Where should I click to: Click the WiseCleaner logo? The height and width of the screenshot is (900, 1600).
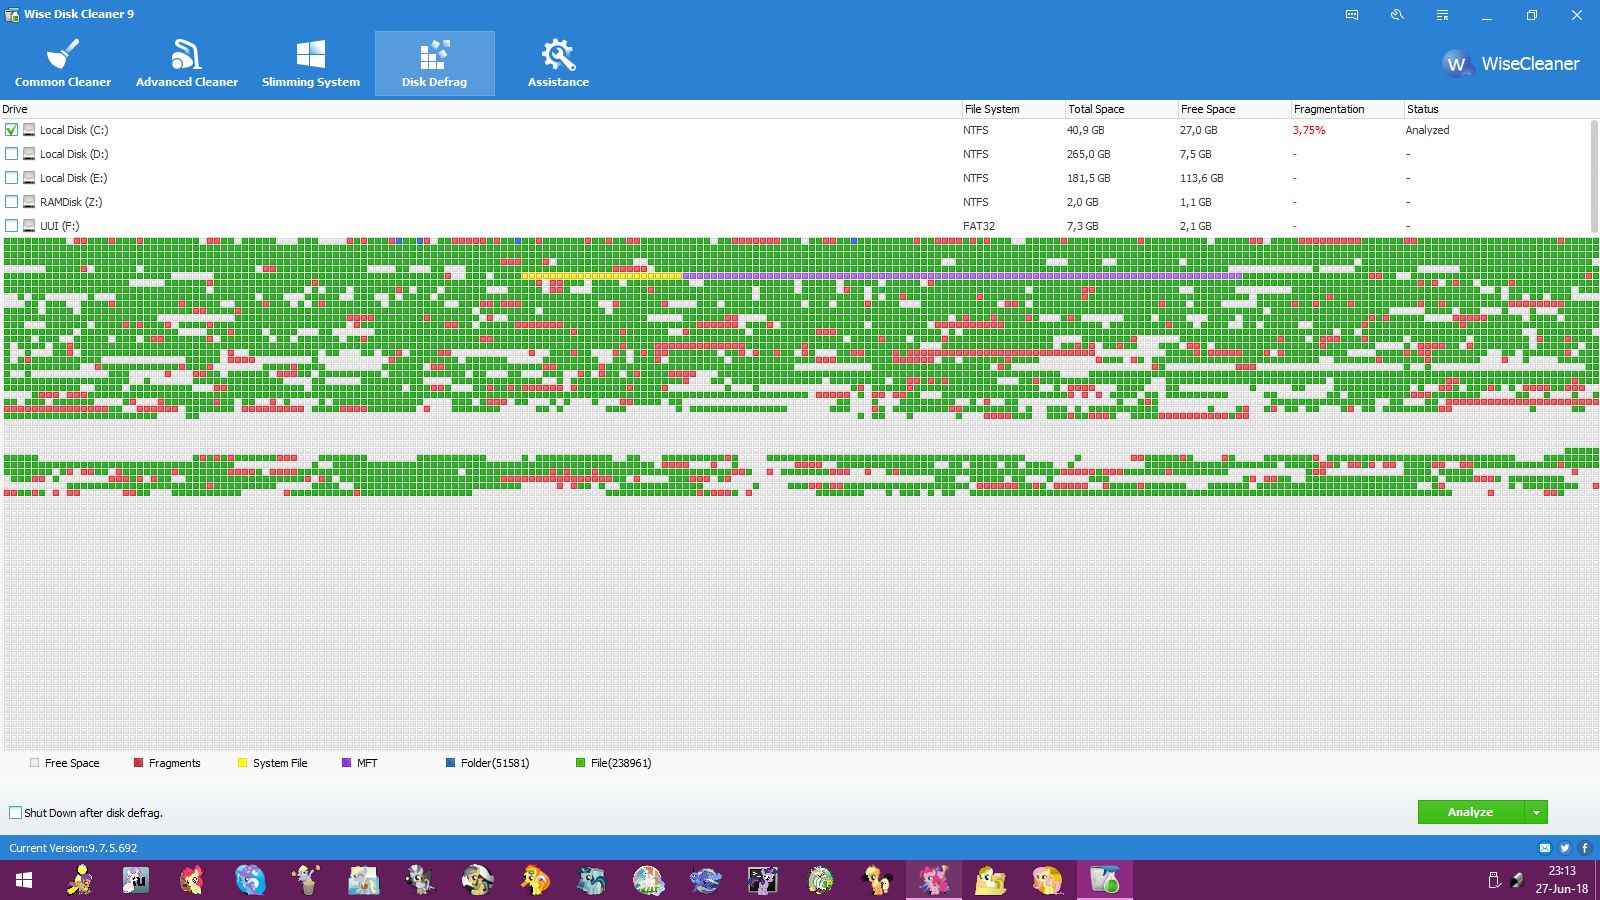point(1511,64)
